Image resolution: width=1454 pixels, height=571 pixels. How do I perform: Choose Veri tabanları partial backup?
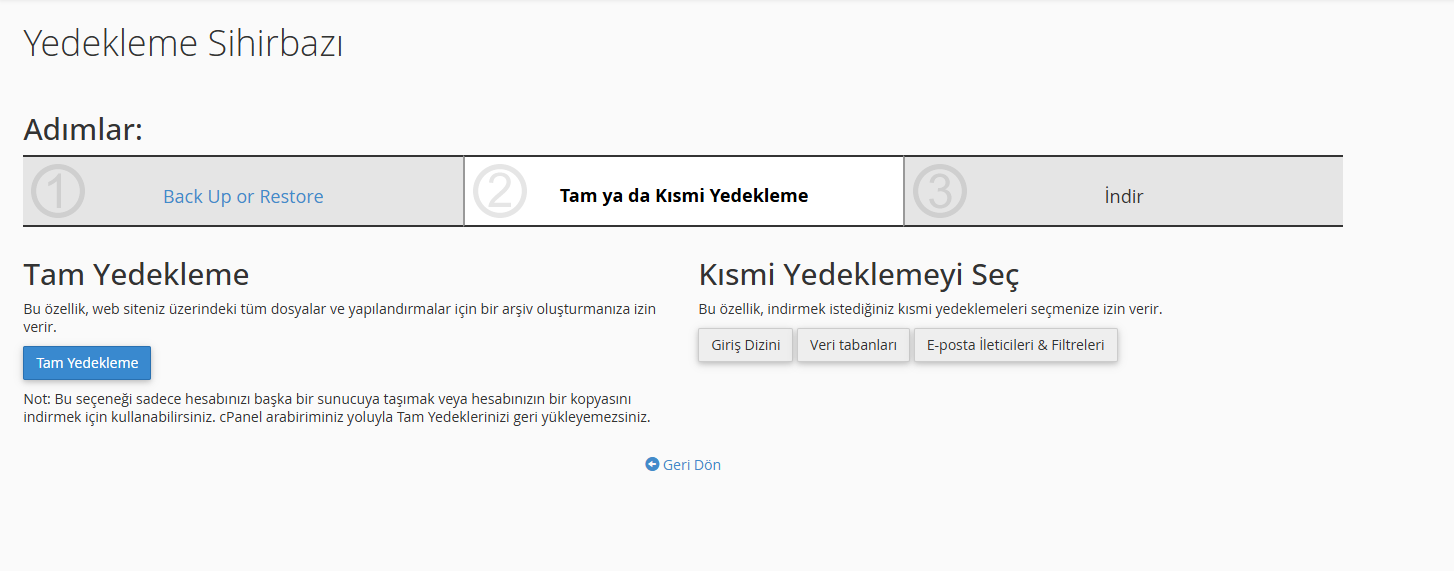853,345
